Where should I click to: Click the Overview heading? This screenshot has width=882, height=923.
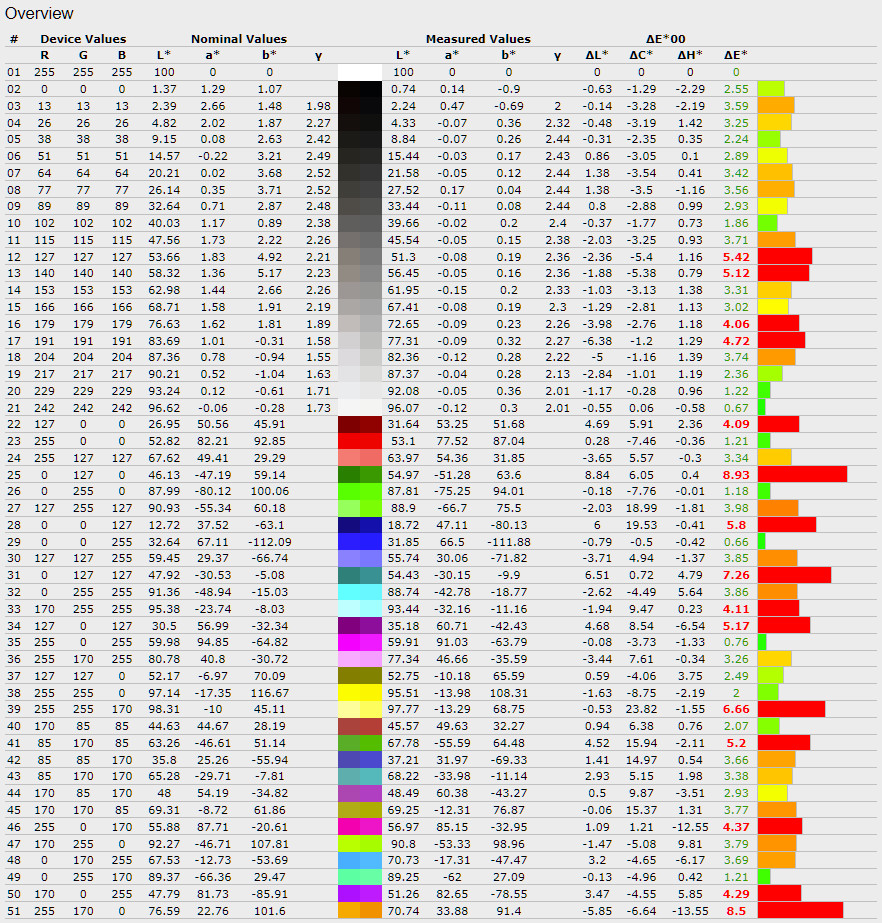(x=39, y=13)
